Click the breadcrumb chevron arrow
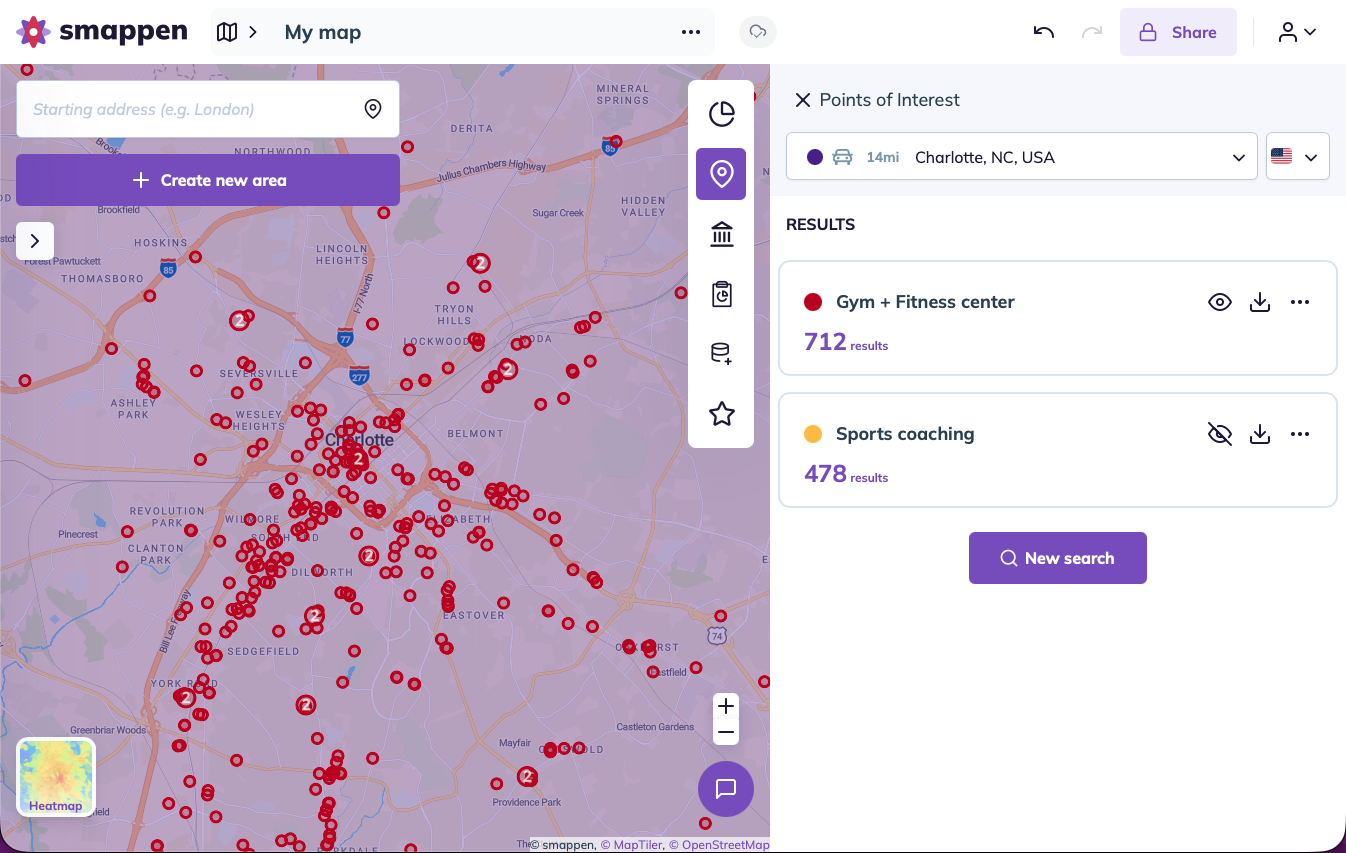This screenshot has height=853, width=1346. (x=253, y=32)
